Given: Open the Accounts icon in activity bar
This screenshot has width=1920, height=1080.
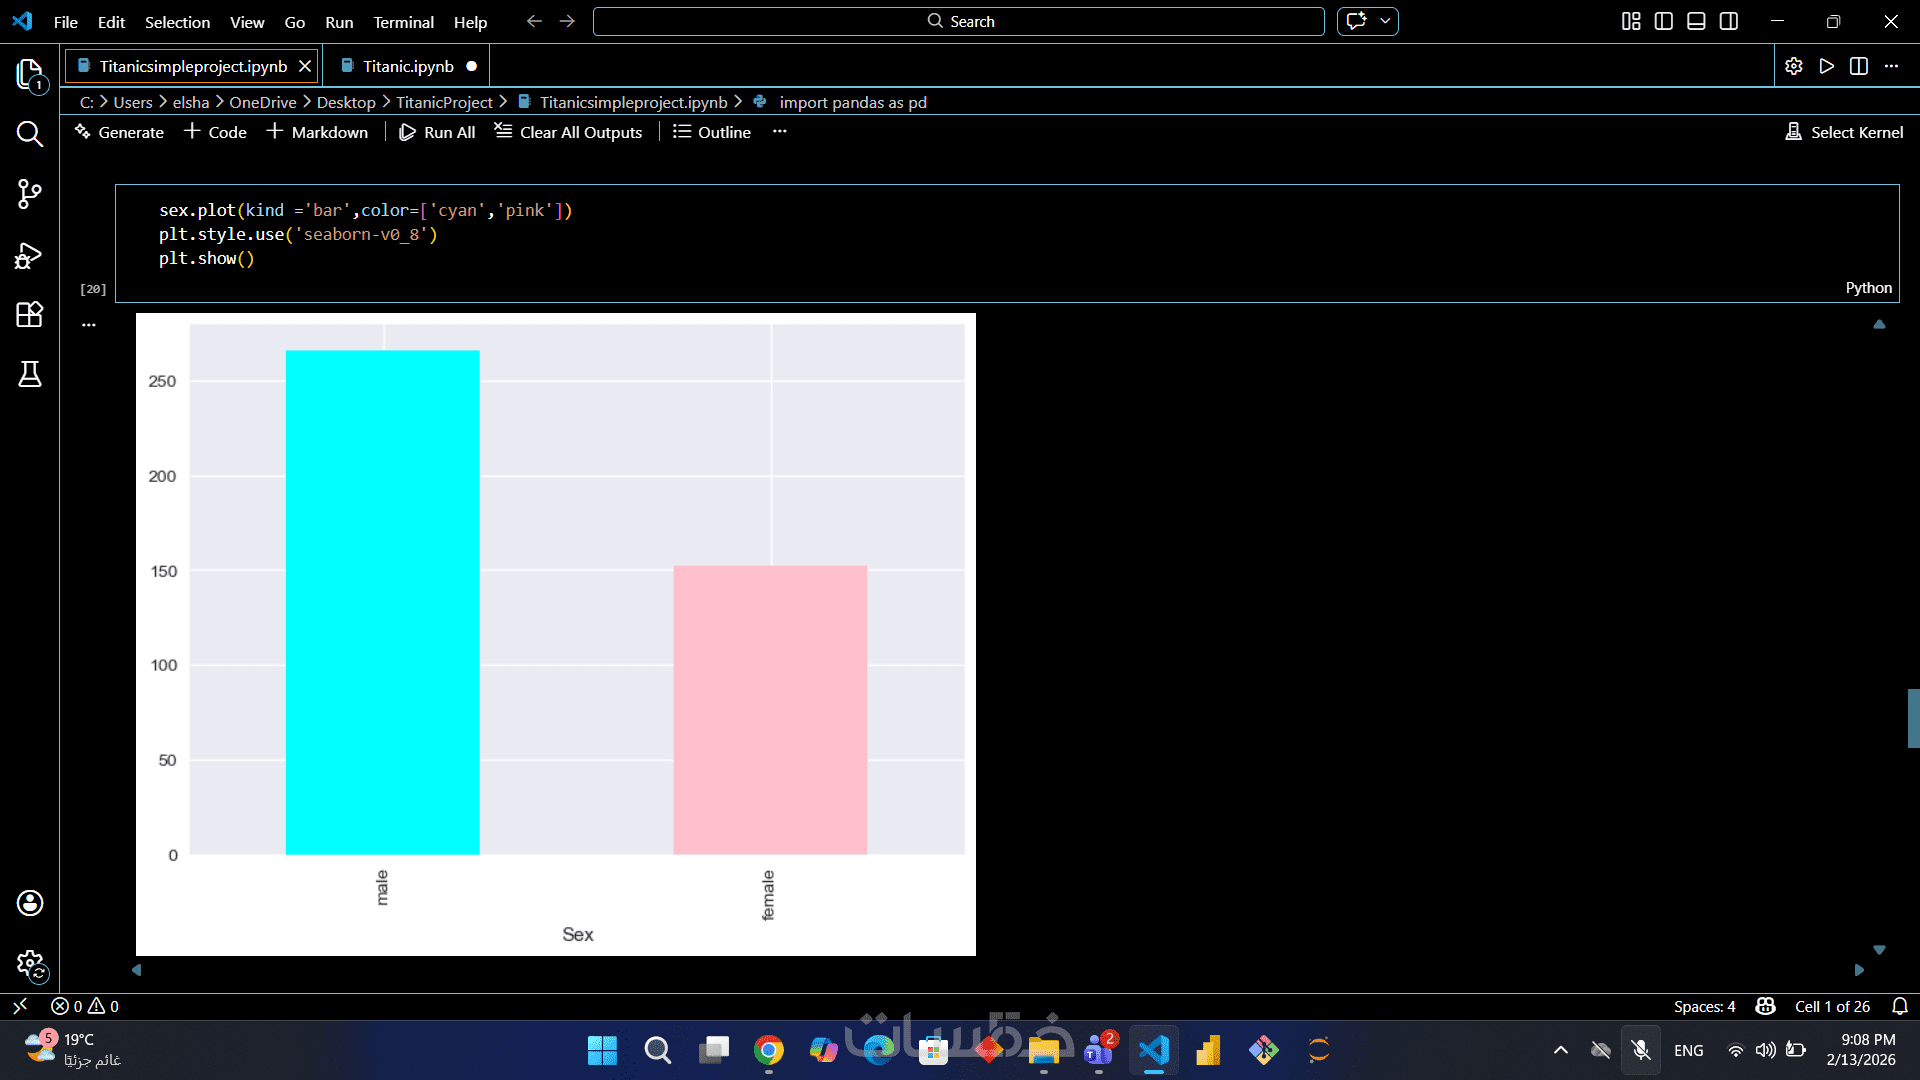Looking at the screenshot, I should tap(30, 903).
